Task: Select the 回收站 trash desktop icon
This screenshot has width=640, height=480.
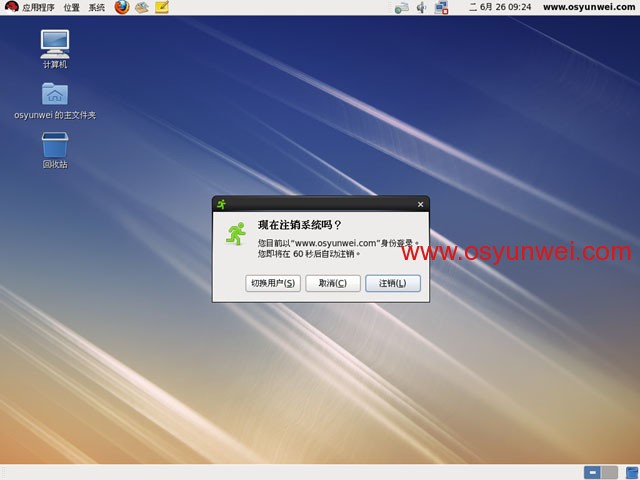Action: coord(55,150)
